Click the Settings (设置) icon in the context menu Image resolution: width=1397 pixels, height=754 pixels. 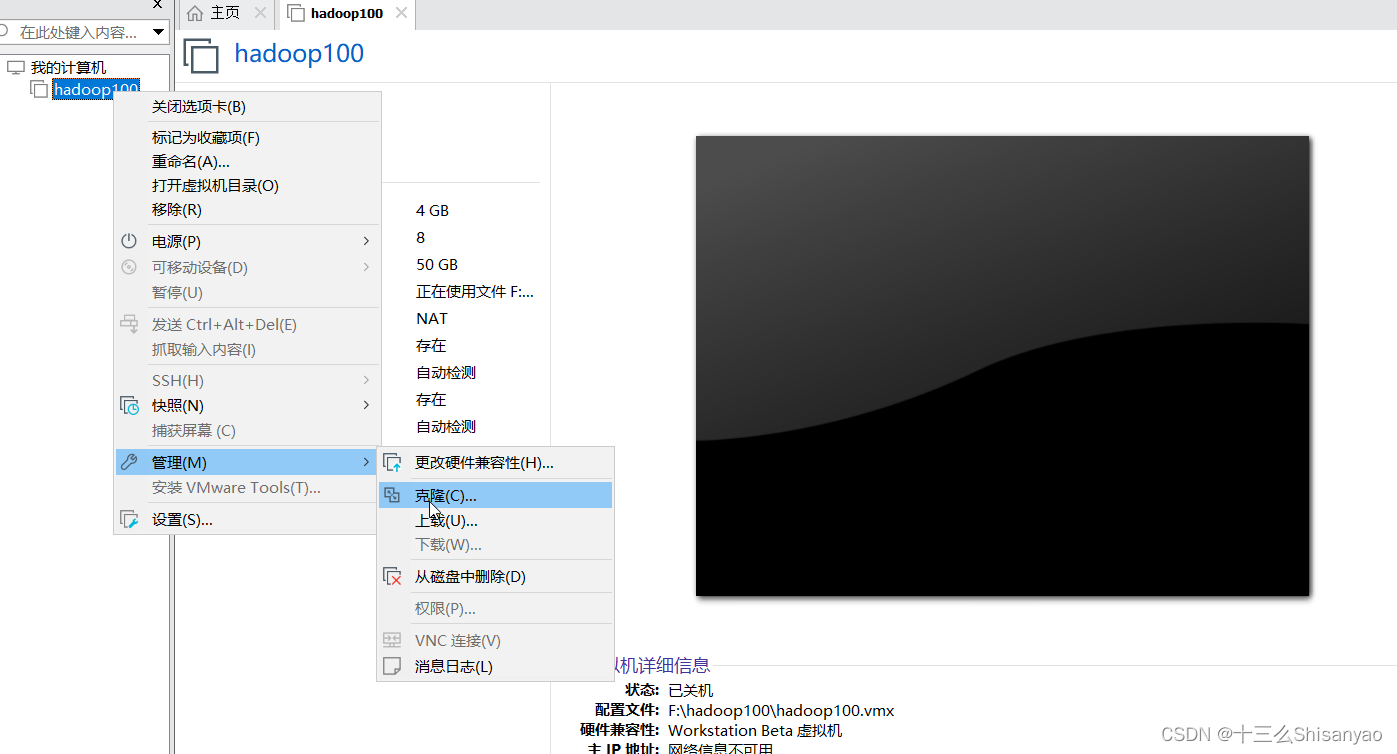click(129, 519)
